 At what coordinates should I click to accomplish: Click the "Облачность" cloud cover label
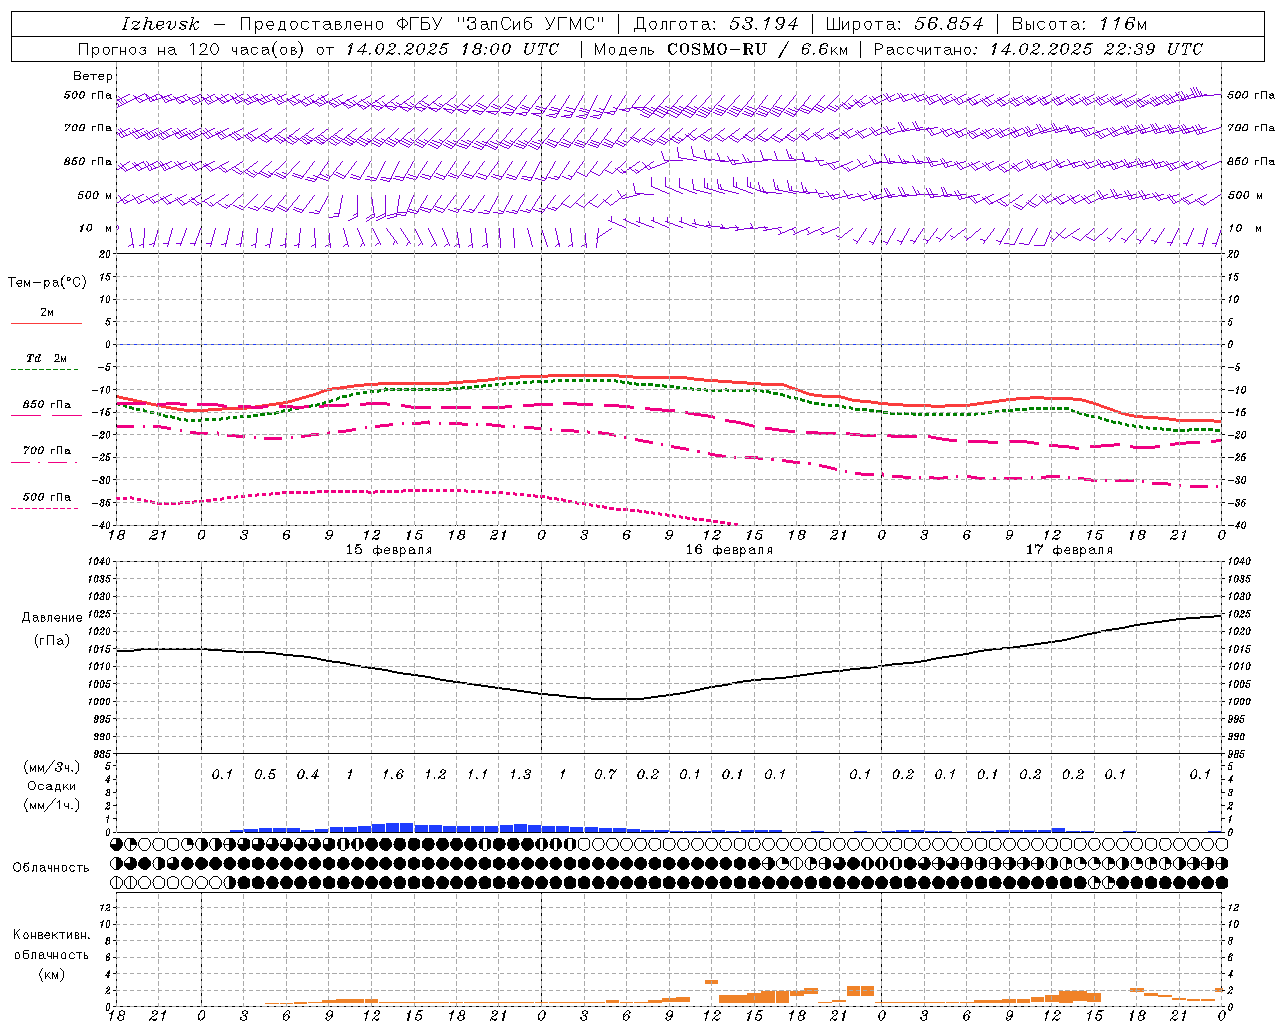[x=51, y=868]
